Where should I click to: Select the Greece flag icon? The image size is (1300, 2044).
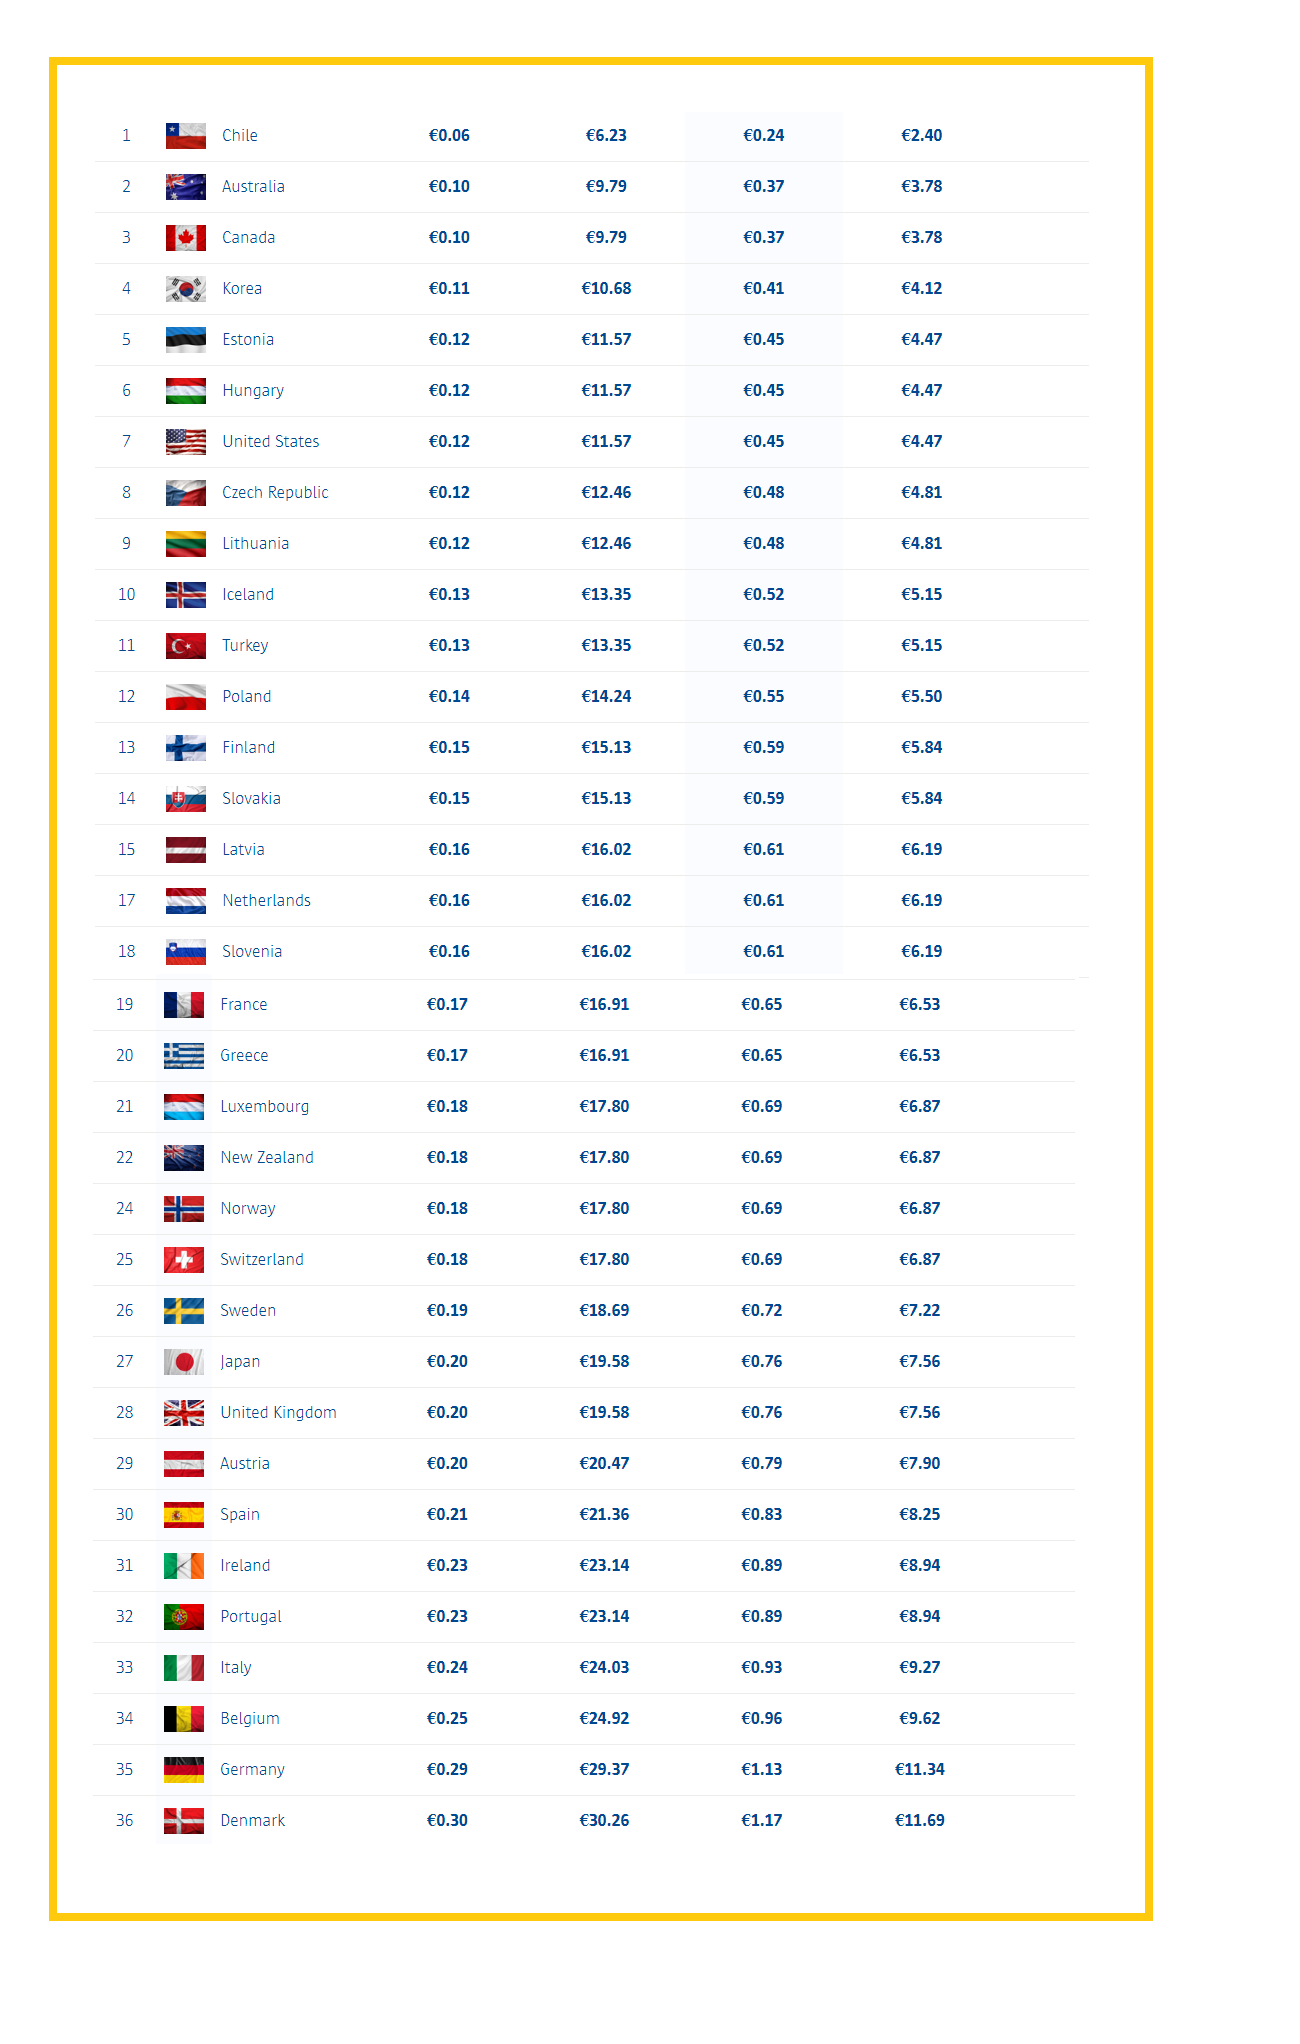coord(184,1056)
